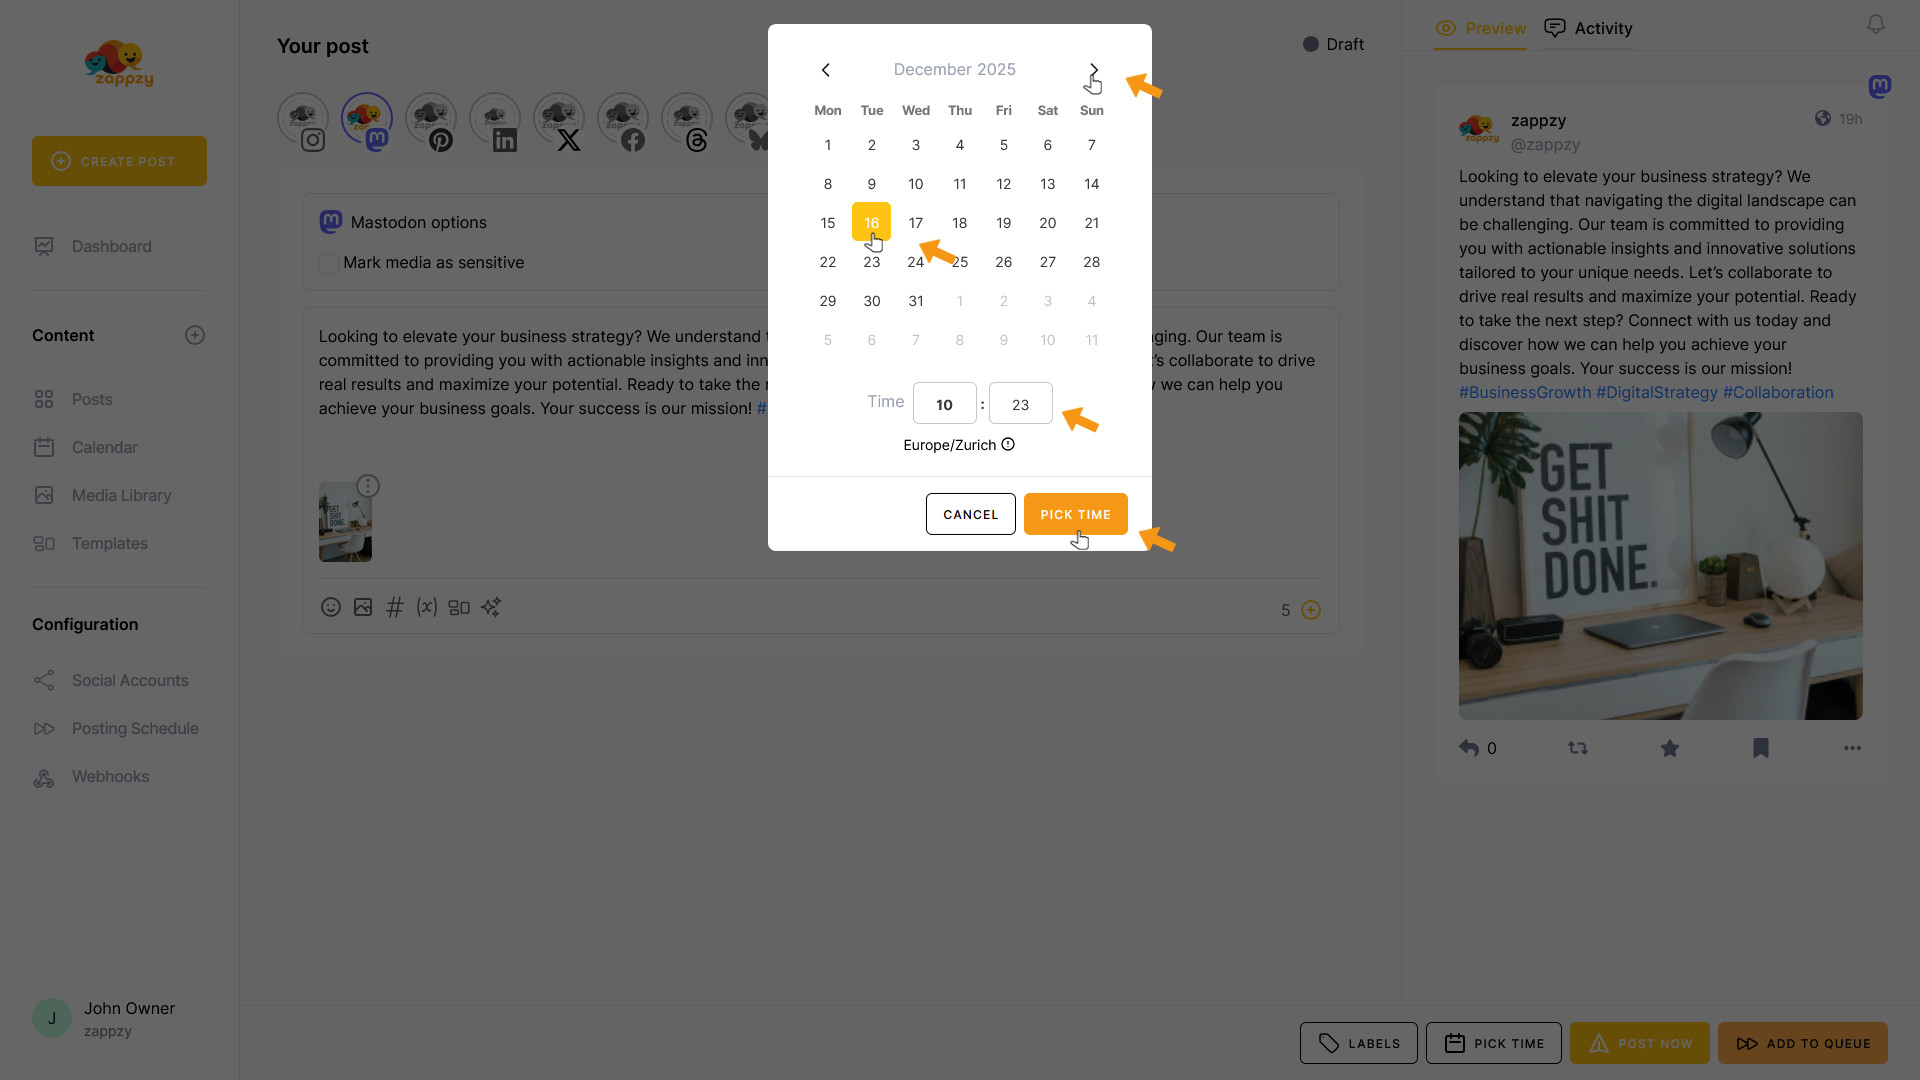
Task: Select December 17 in calendar
Action: 916,223
